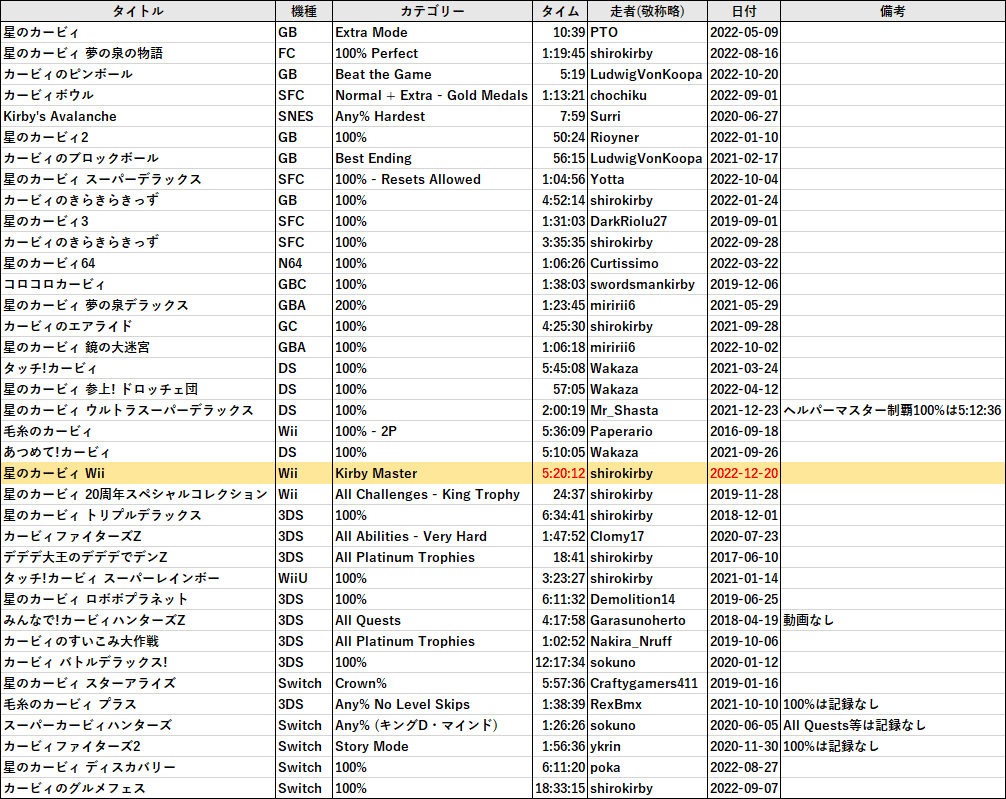Screen dimensions: 1006x799
Task: Click runner cell ykrin
Action: [647, 746]
